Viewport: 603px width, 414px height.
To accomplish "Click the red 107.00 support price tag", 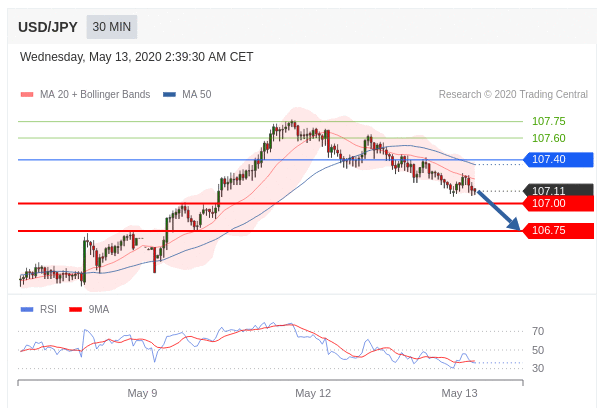I will click(x=558, y=203).
